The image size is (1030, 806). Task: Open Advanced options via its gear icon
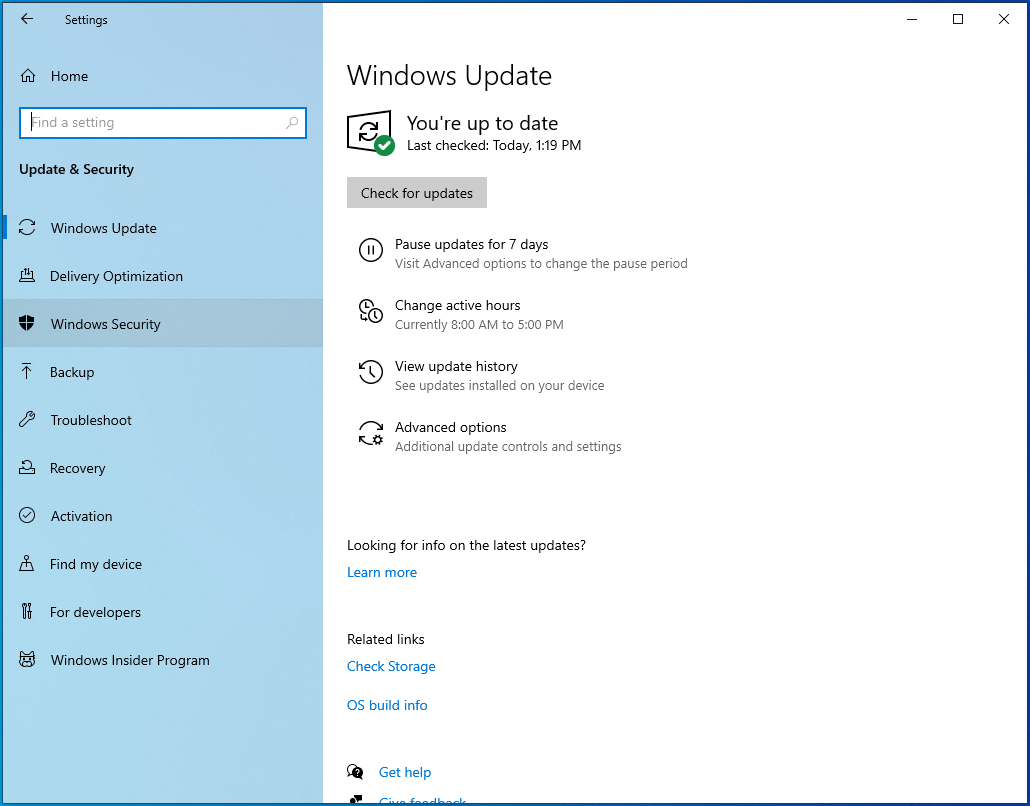click(370, 434)
